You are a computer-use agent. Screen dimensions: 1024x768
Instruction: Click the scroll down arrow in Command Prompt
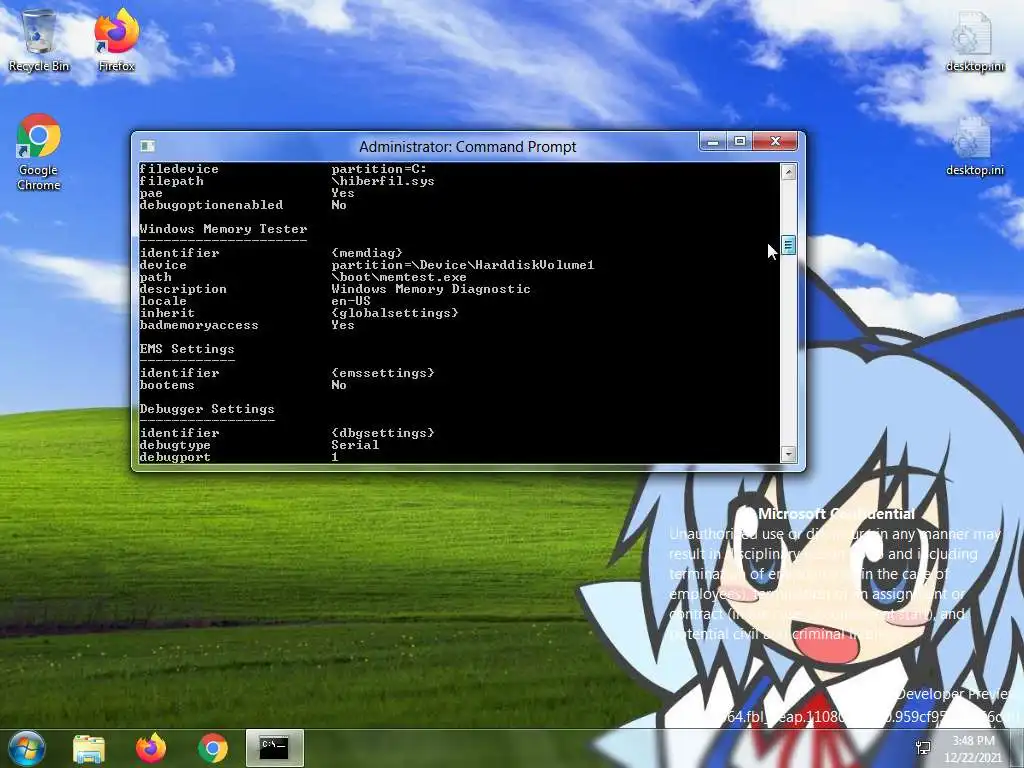pos(788,454)
